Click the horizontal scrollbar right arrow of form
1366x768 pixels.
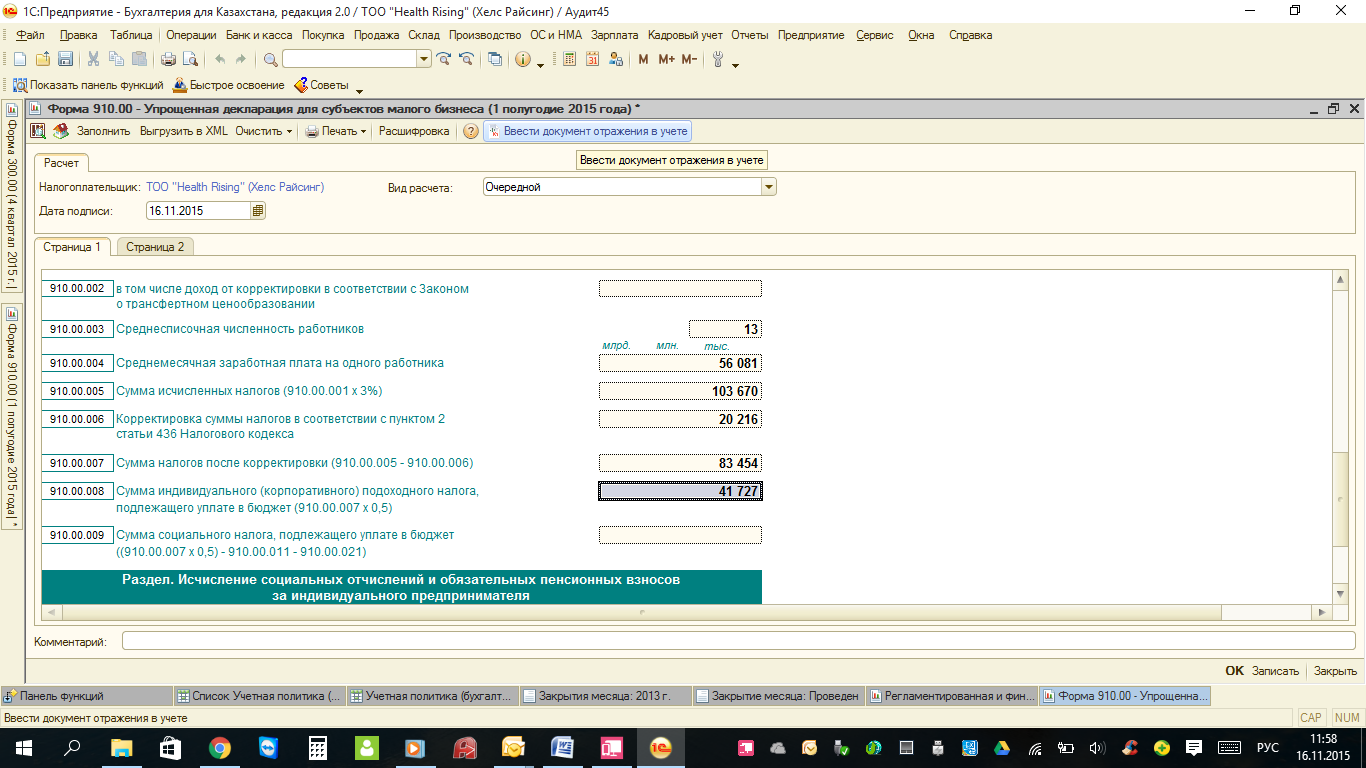click(x=1322, y=612)
